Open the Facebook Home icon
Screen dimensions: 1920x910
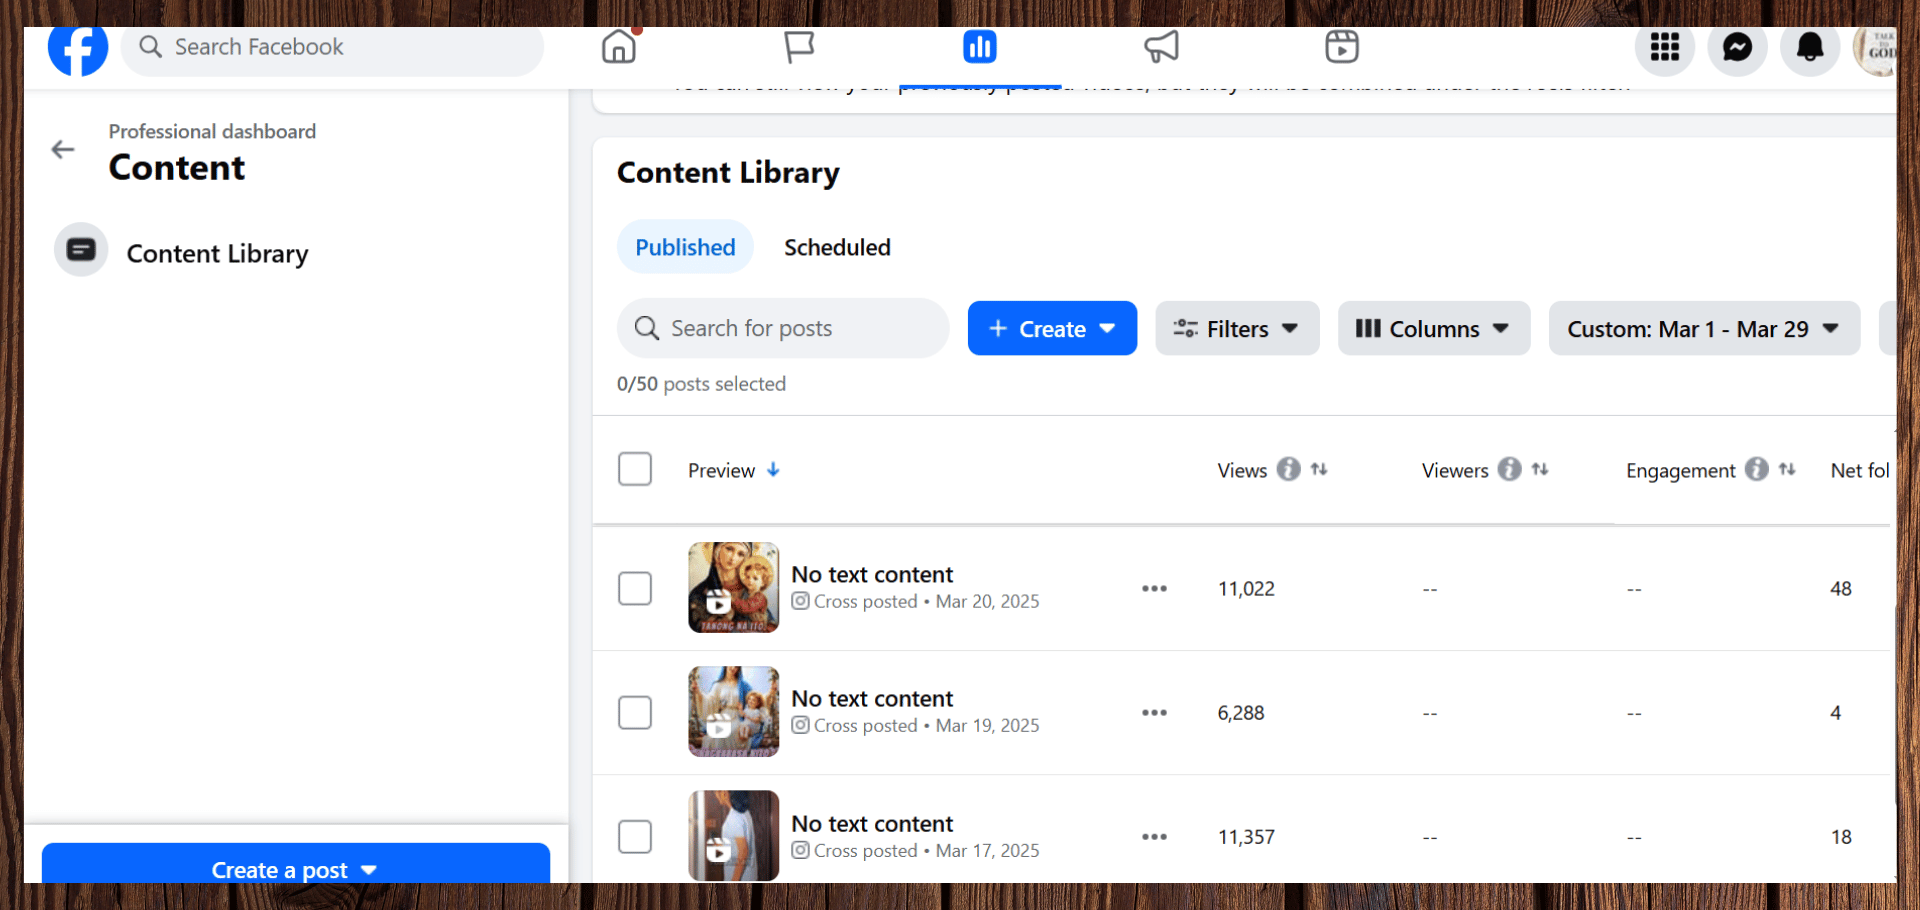click(x=619, y=47)
